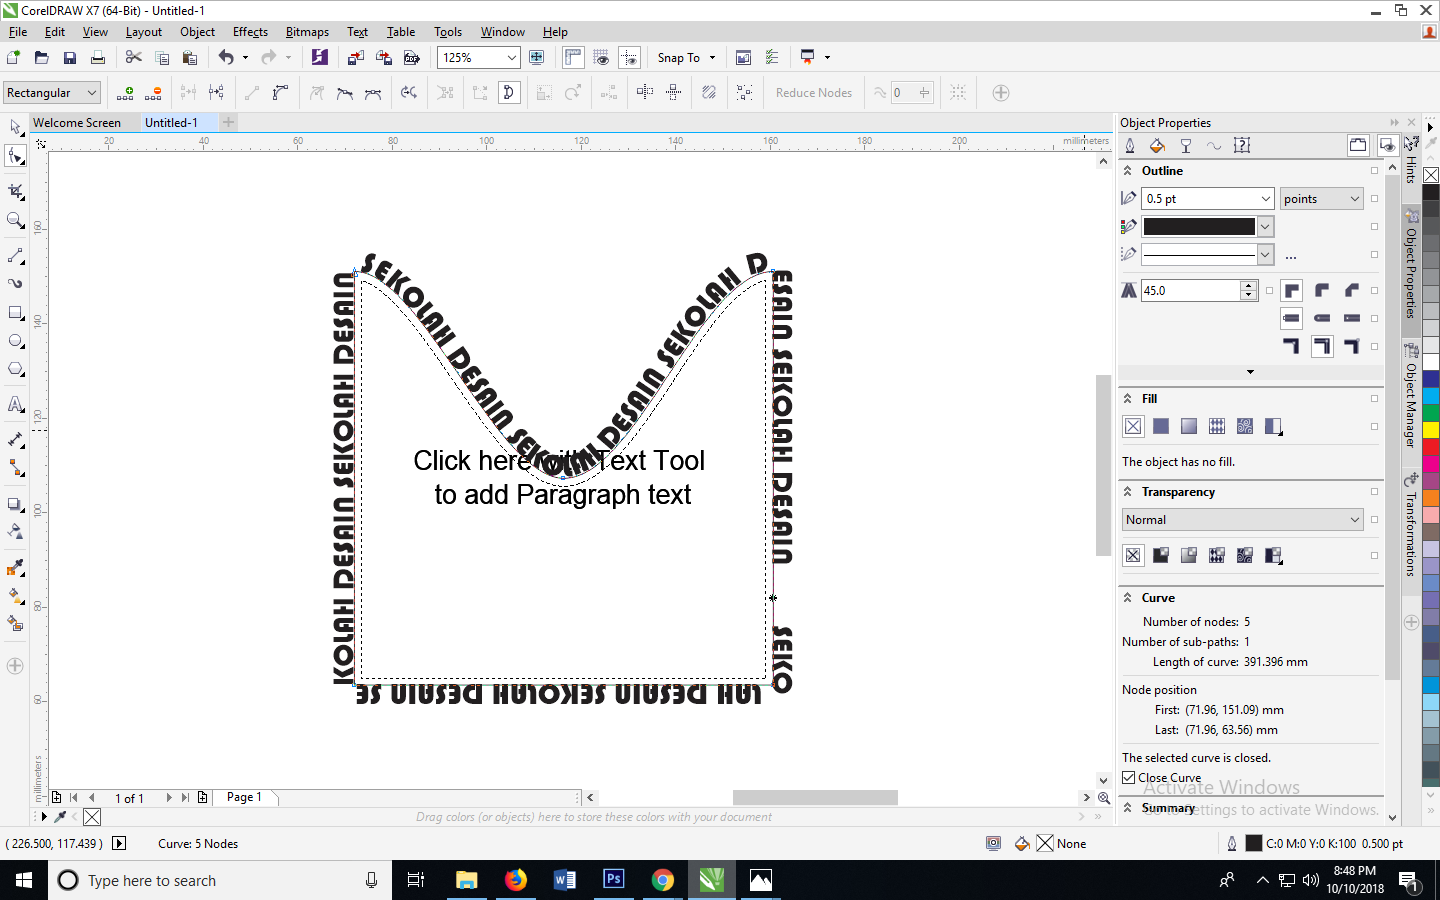Open the Bitmaps menu
Viewport: 1440px width, 900px height.
(307, 32)
